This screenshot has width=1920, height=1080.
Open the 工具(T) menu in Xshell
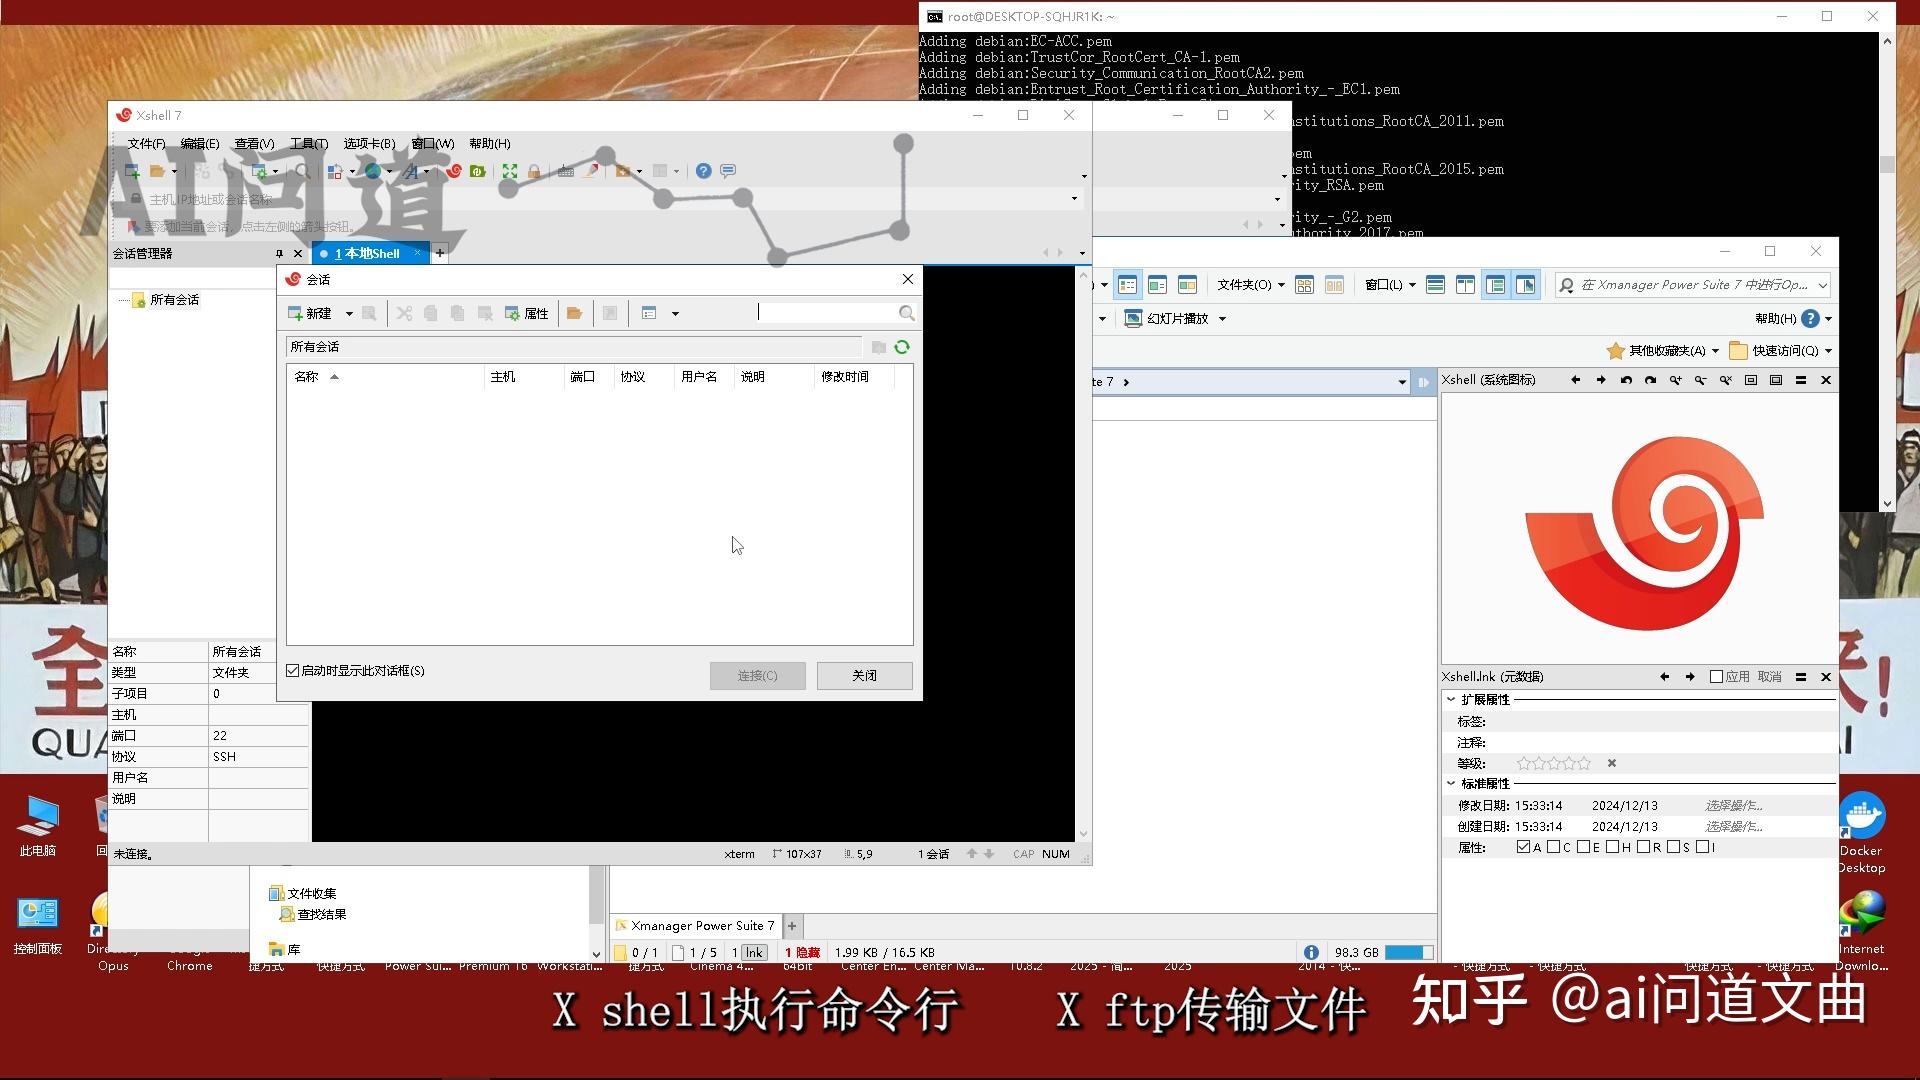tap(308, 144)
